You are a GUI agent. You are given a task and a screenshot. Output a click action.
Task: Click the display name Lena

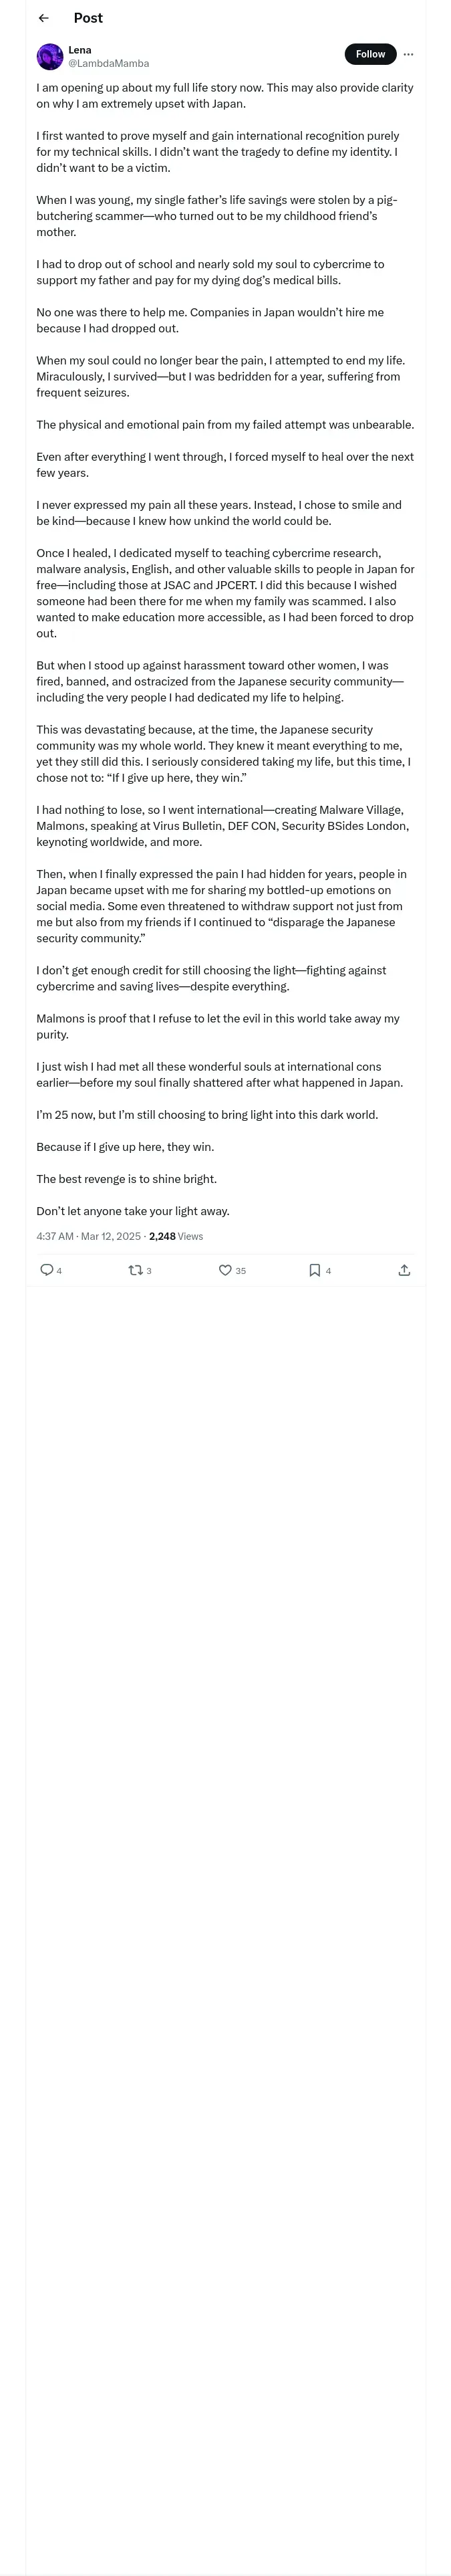coord(80,49)
